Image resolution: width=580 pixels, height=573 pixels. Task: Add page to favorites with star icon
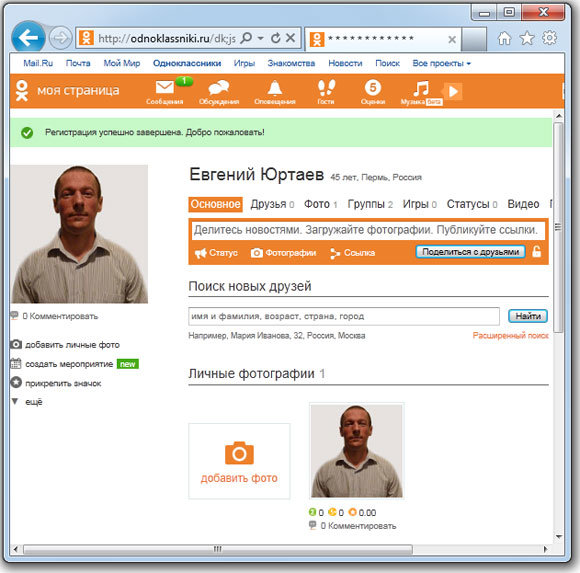[x=527, y=38]
